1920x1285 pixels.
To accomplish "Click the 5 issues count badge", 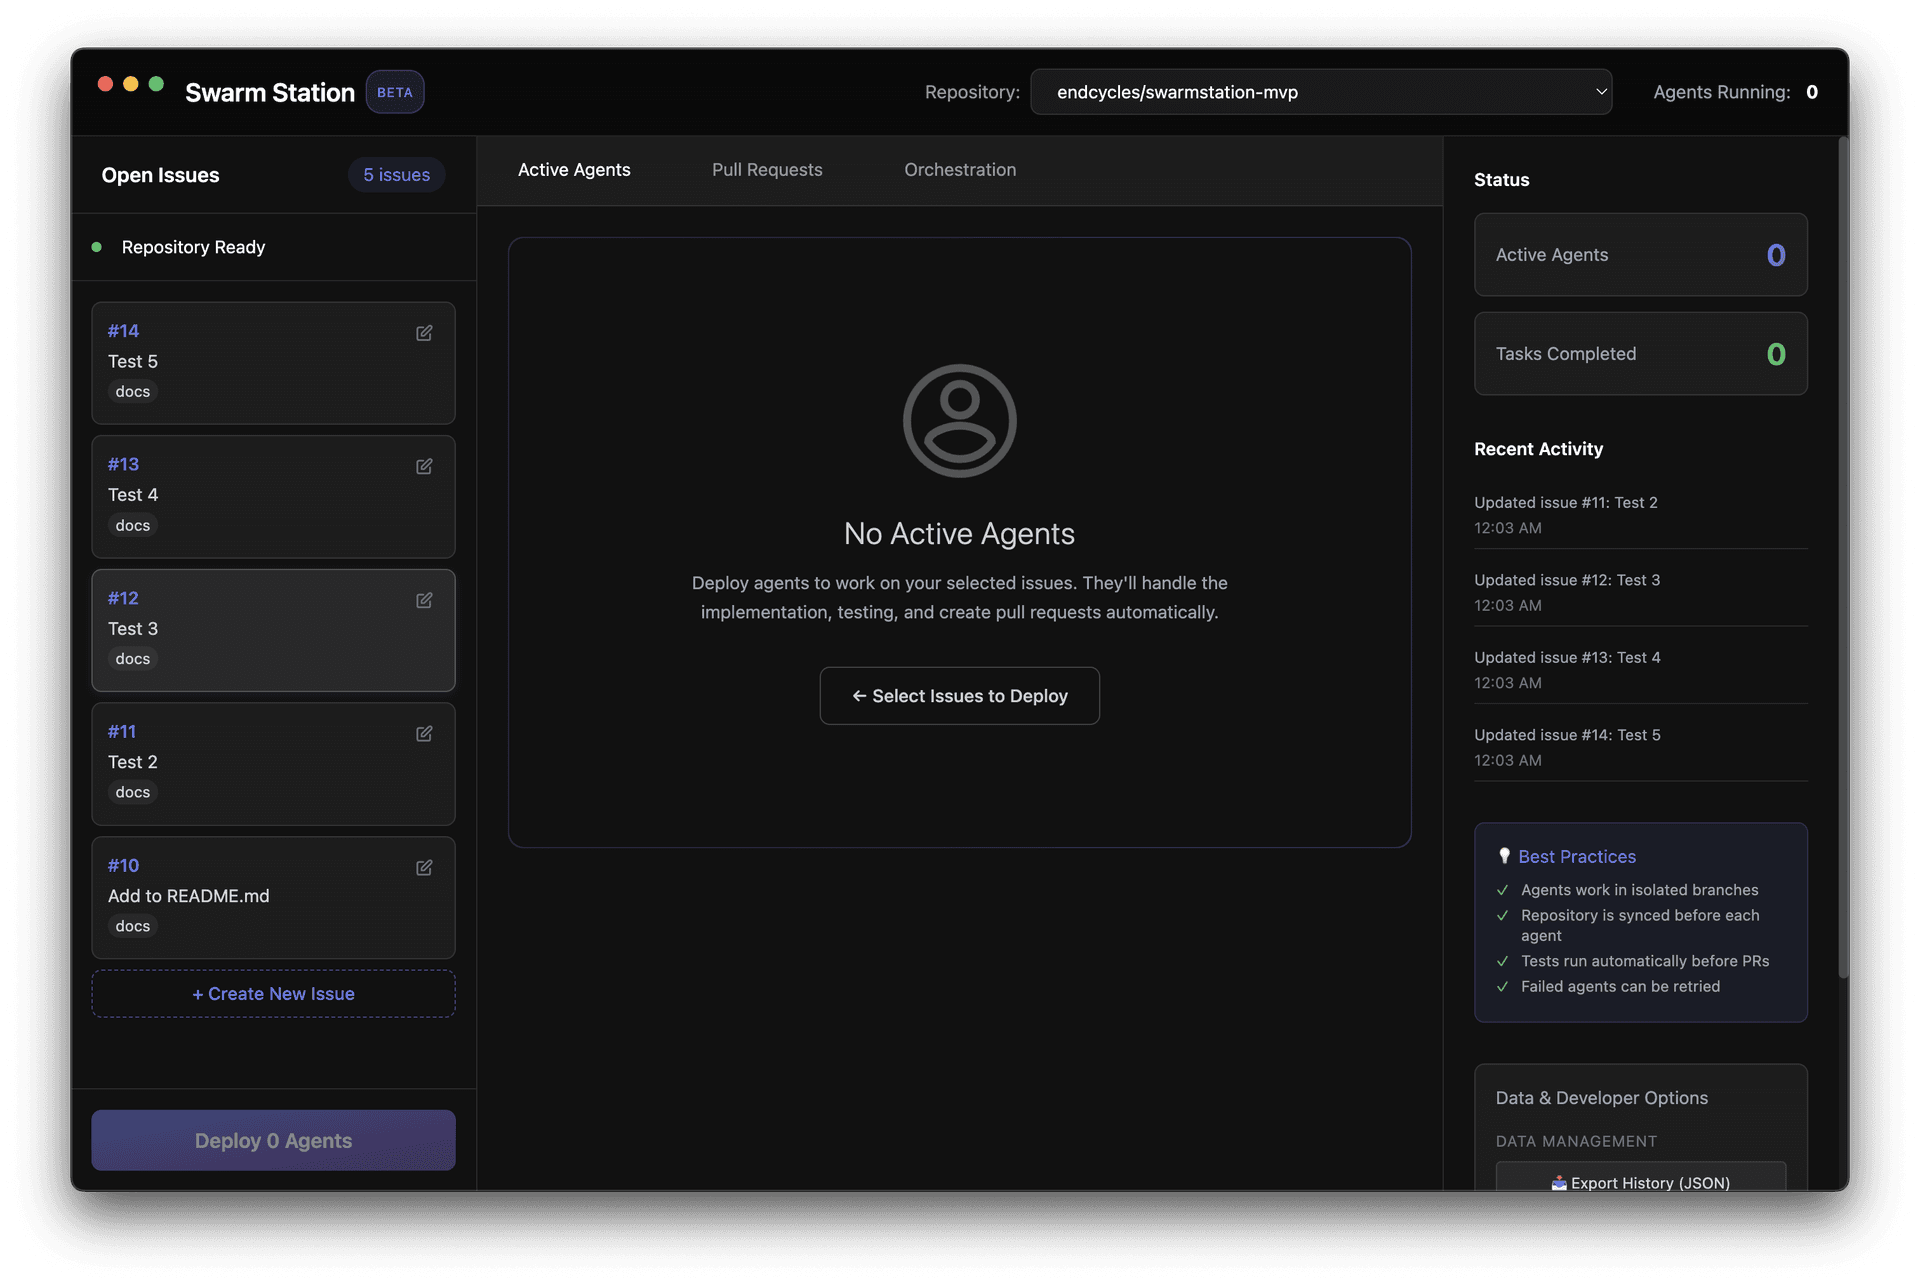I will click(x=396, y=175).
